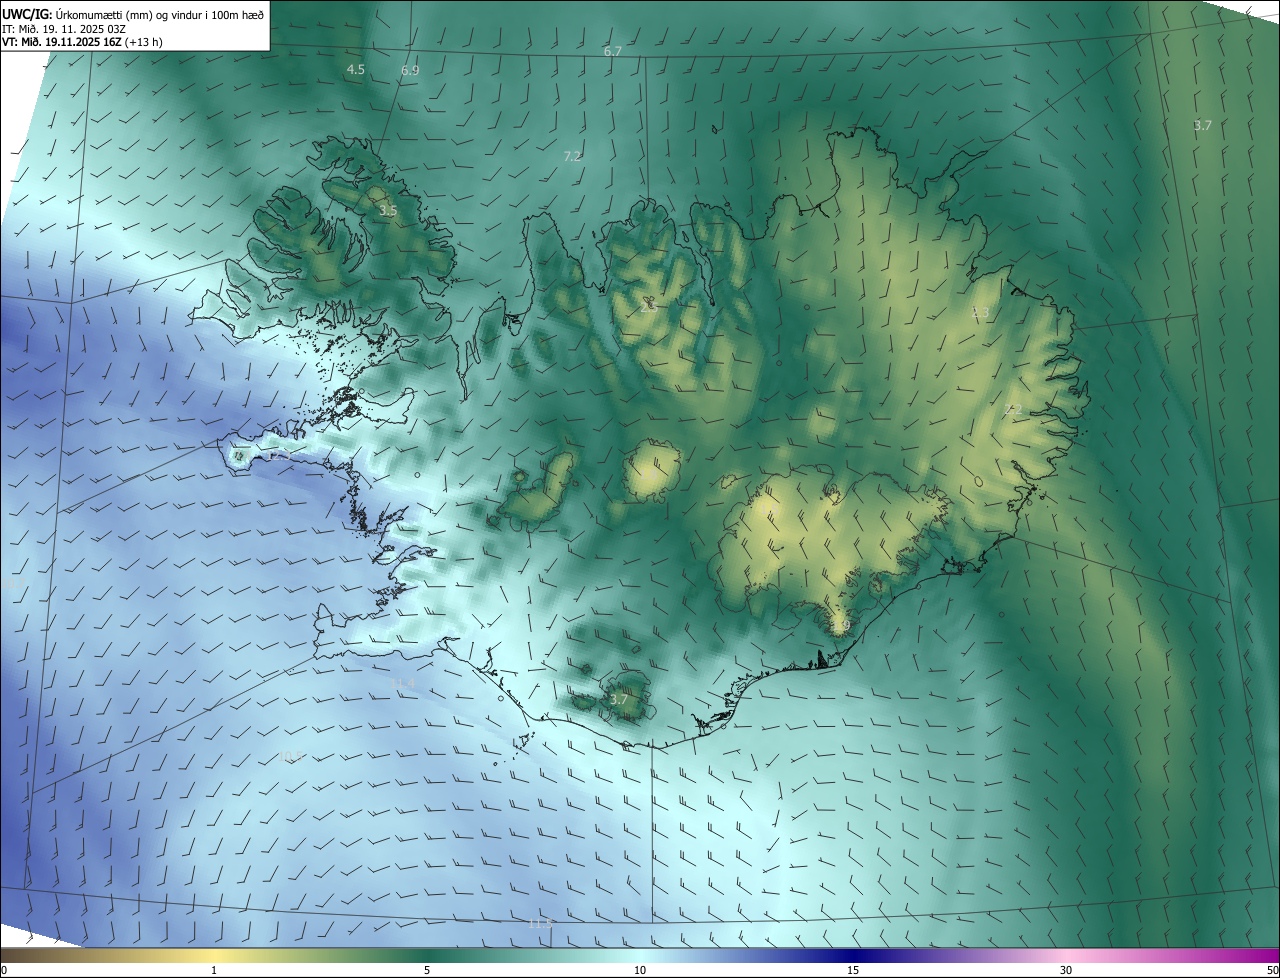Image resolution: width=1280 pixels, height=978 pixels.
Task: Click the 6.7 value label on the map
Action: 613,51
